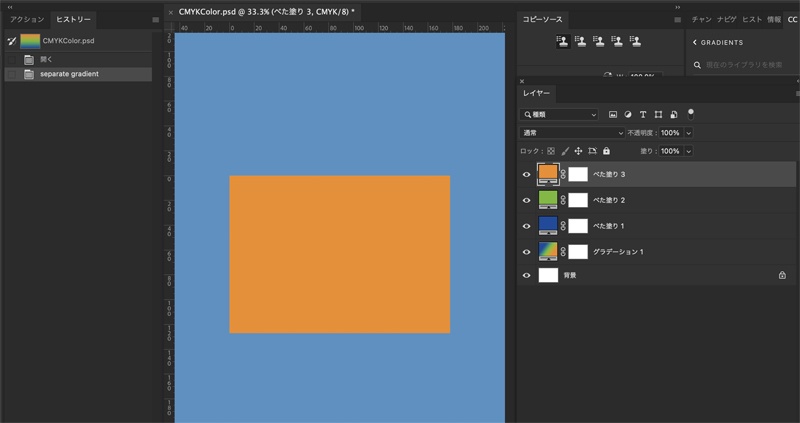Hide the べた塗り 3 layer
Viewport: 800px width, 423px height.
pos(527,175)
